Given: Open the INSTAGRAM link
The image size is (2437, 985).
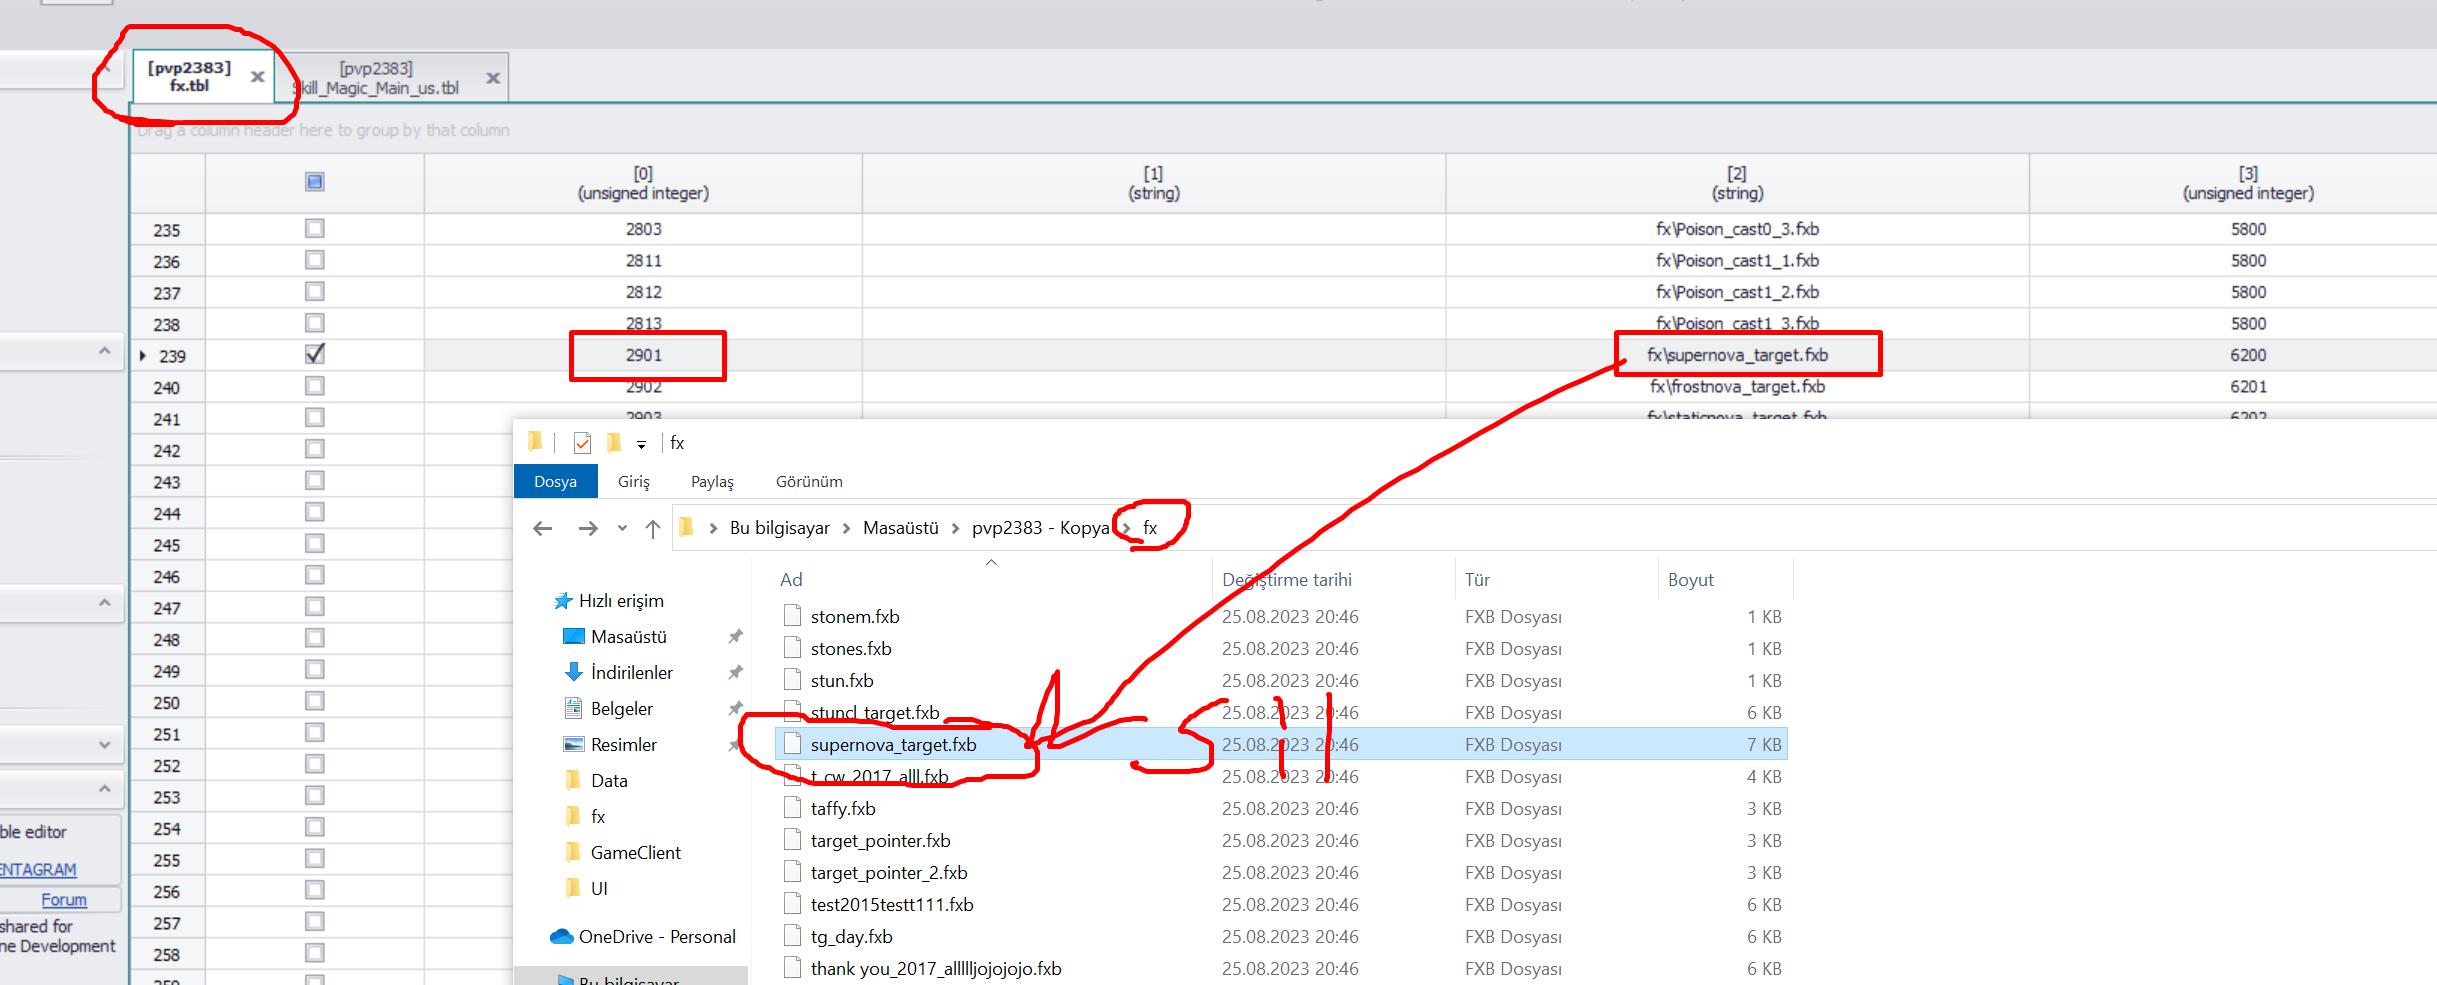Looking at the screenshot, I should 38,870.
